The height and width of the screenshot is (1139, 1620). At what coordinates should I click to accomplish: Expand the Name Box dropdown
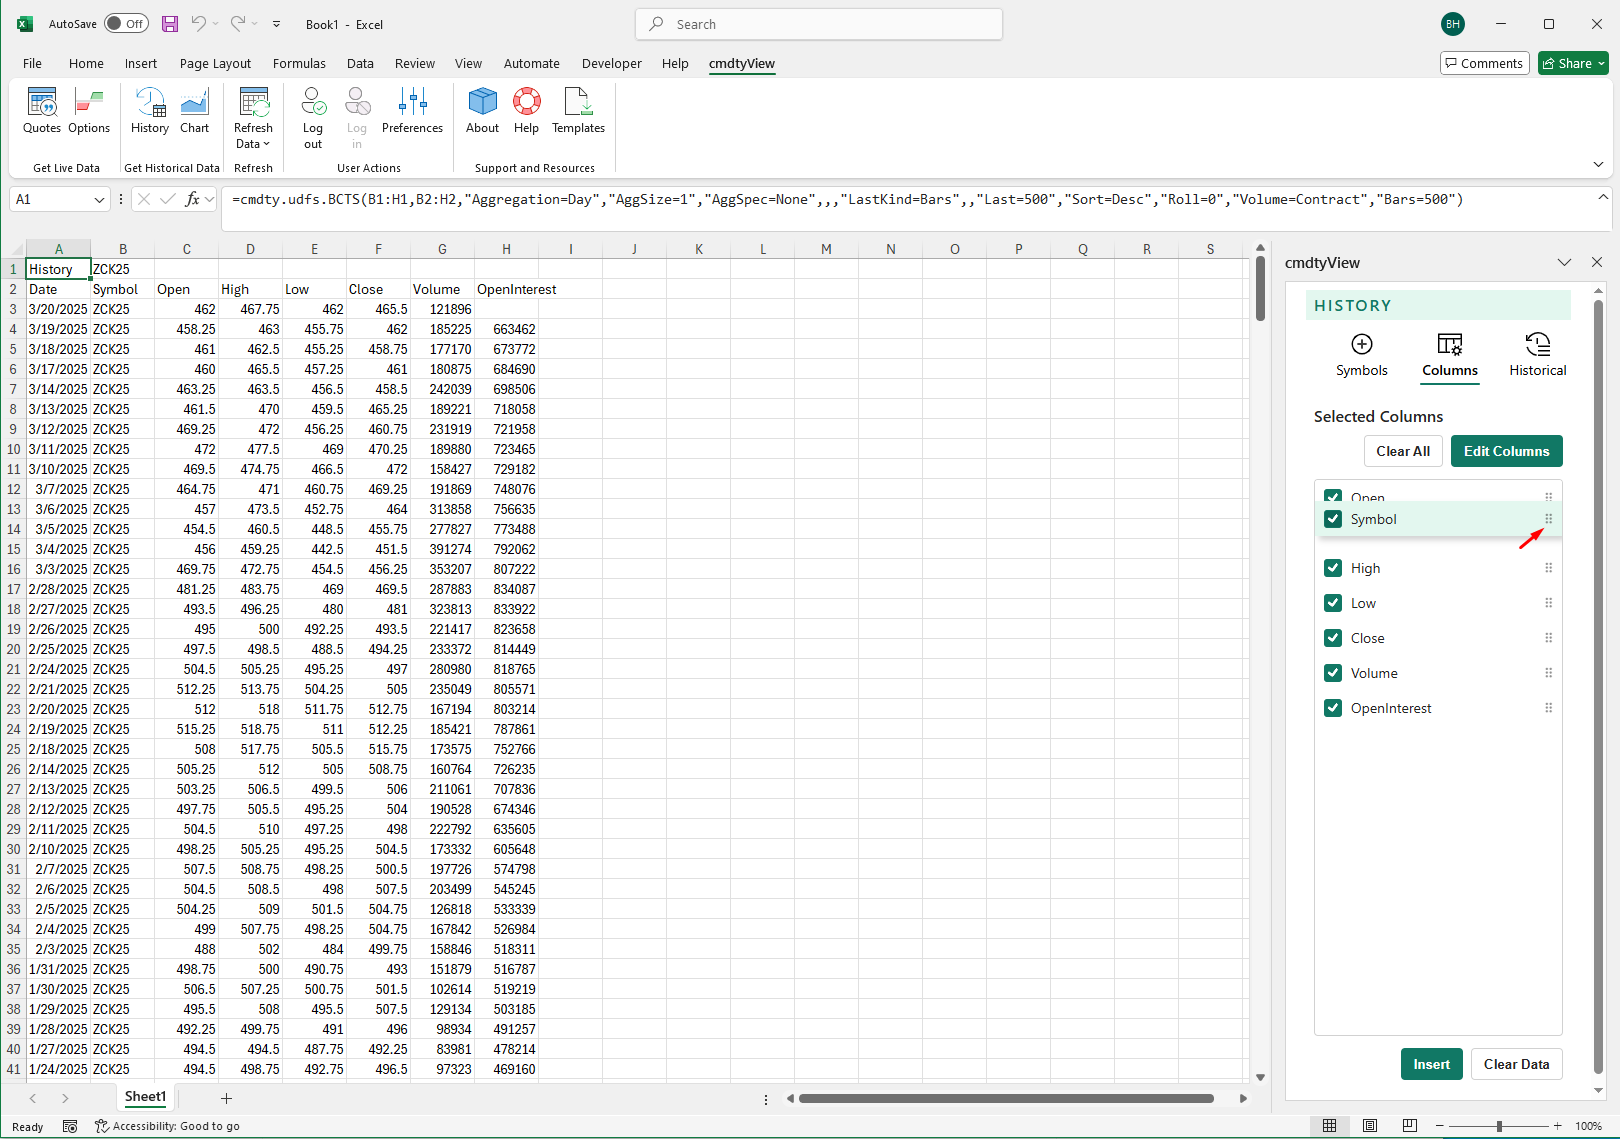pyautogui.click(x=99, y=199)
